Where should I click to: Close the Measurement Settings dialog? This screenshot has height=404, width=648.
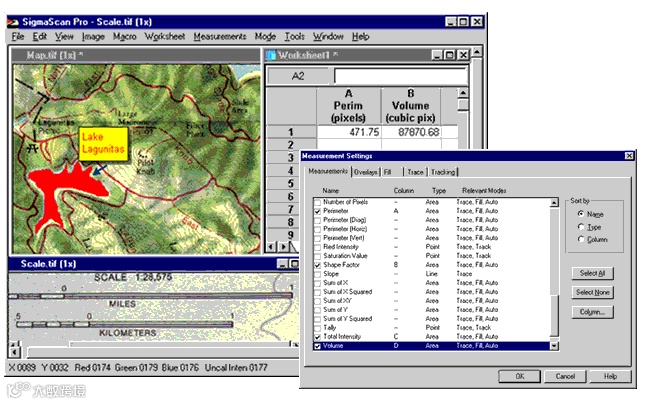click(x=629, y=156)
